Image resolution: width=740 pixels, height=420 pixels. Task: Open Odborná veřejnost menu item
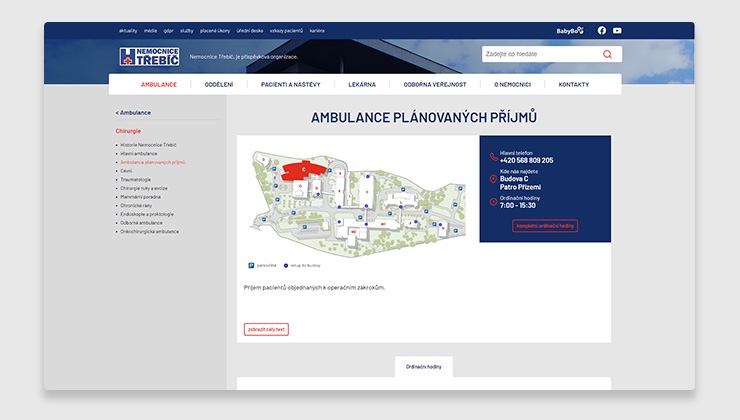pos(435,84)
